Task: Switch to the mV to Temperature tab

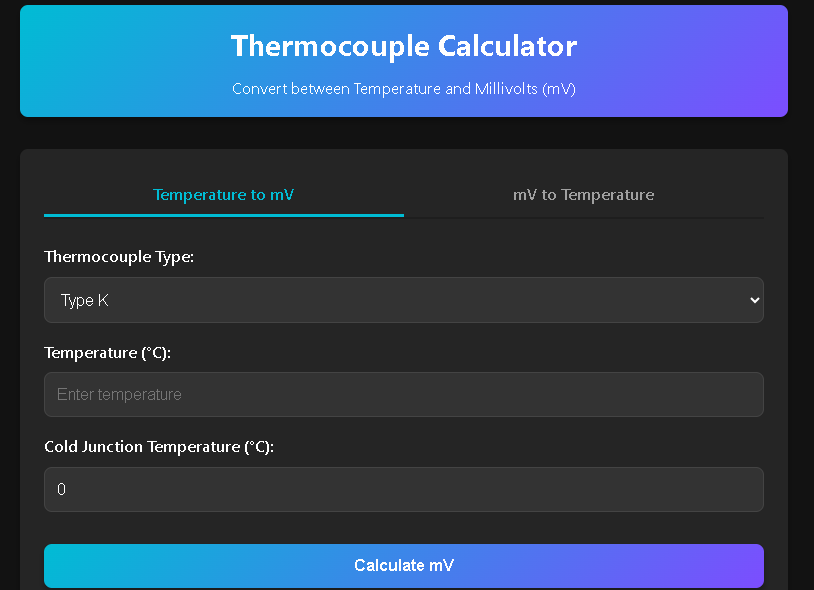Action: pyautogui.click(x=583, y=194)
